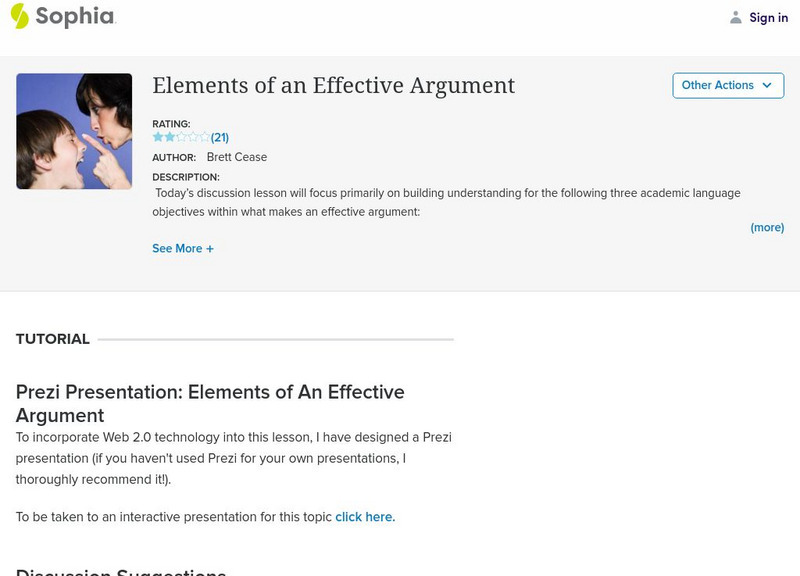Click the Sophia wordmark text

[x=75, y=17]
